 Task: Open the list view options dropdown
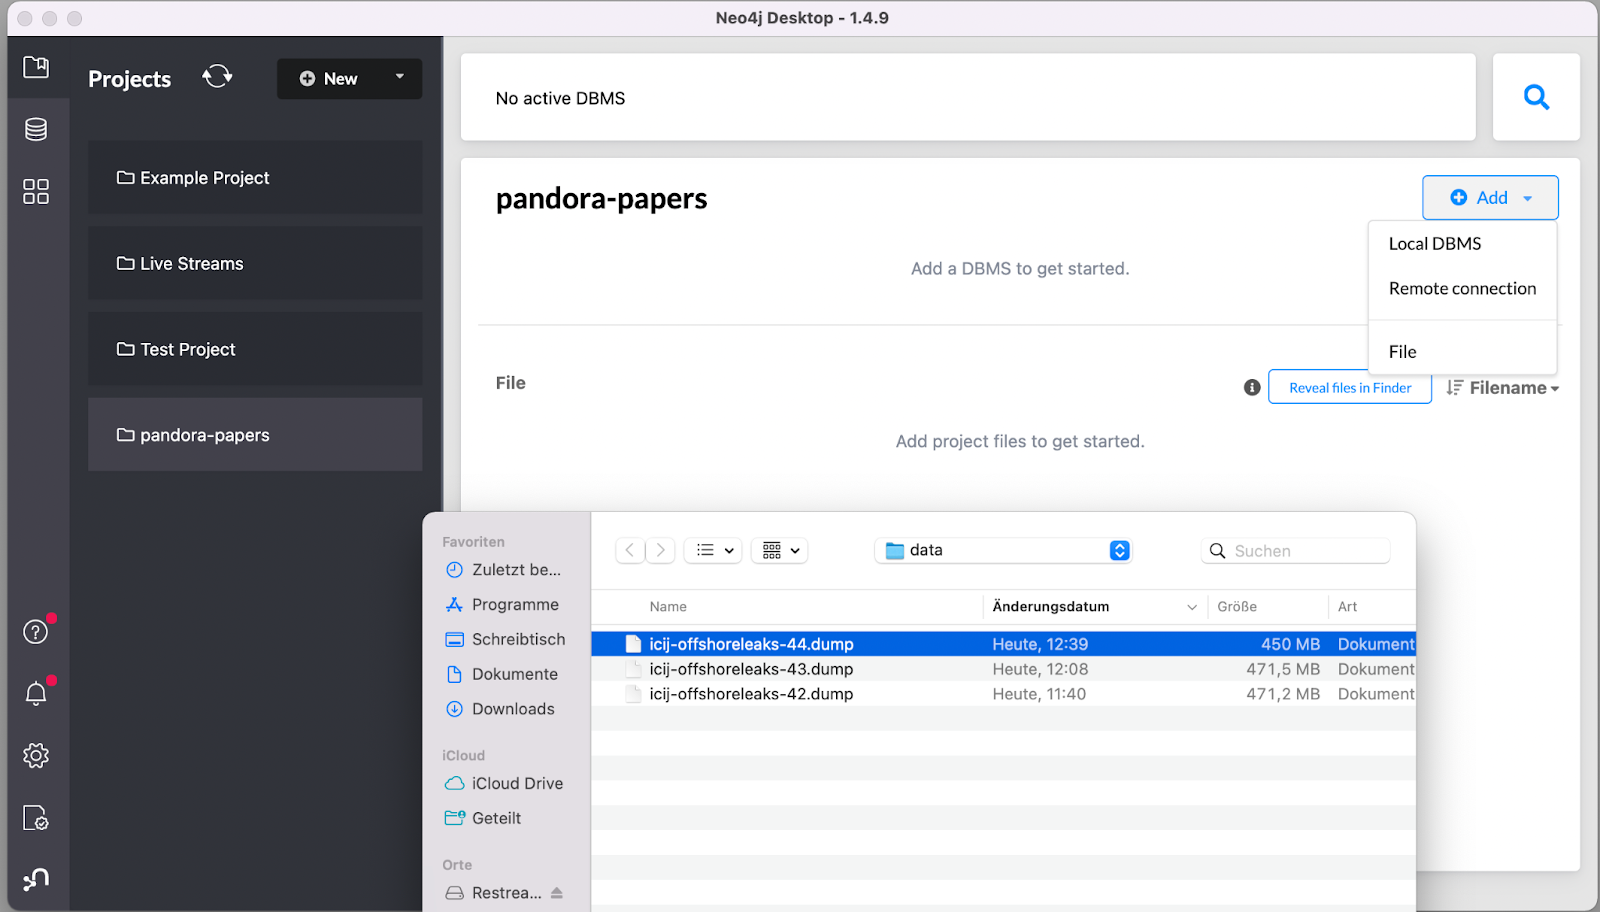713,550
